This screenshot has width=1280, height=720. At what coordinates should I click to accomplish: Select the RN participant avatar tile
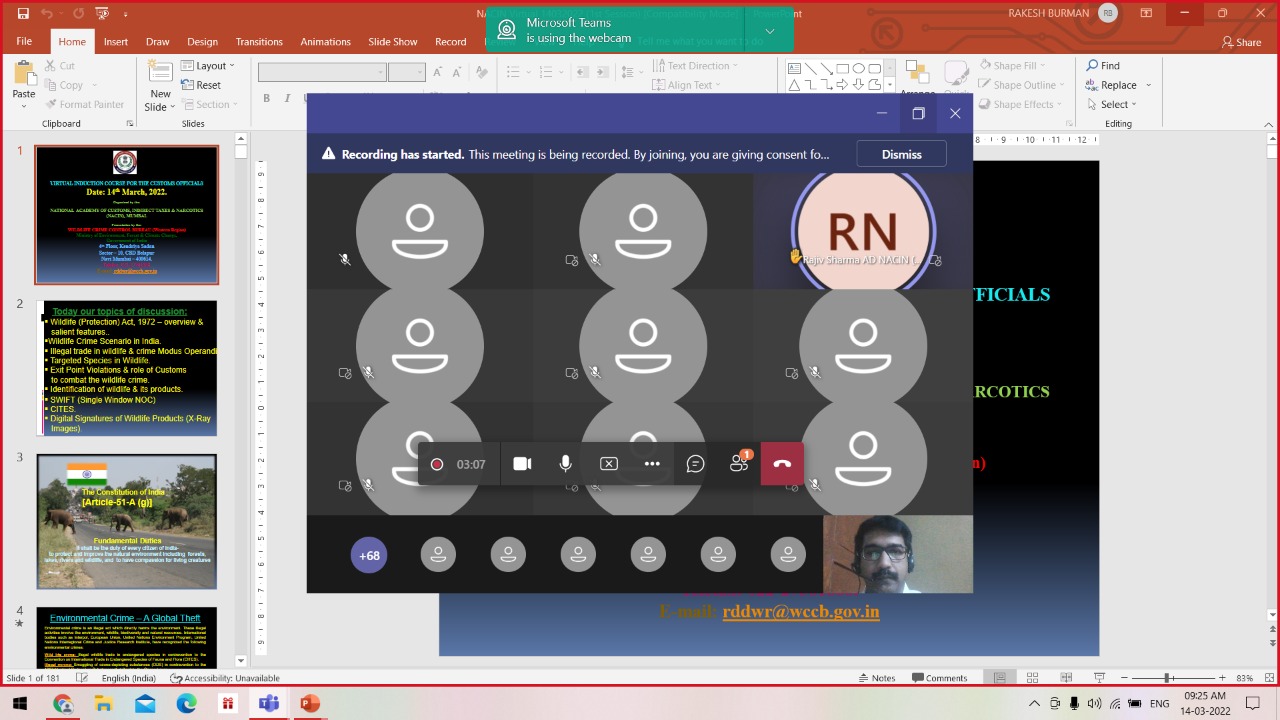coord(863,231)
